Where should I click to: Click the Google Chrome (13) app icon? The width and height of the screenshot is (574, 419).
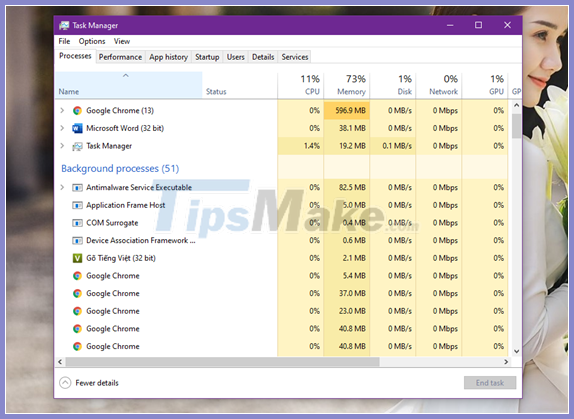point(77,111)
